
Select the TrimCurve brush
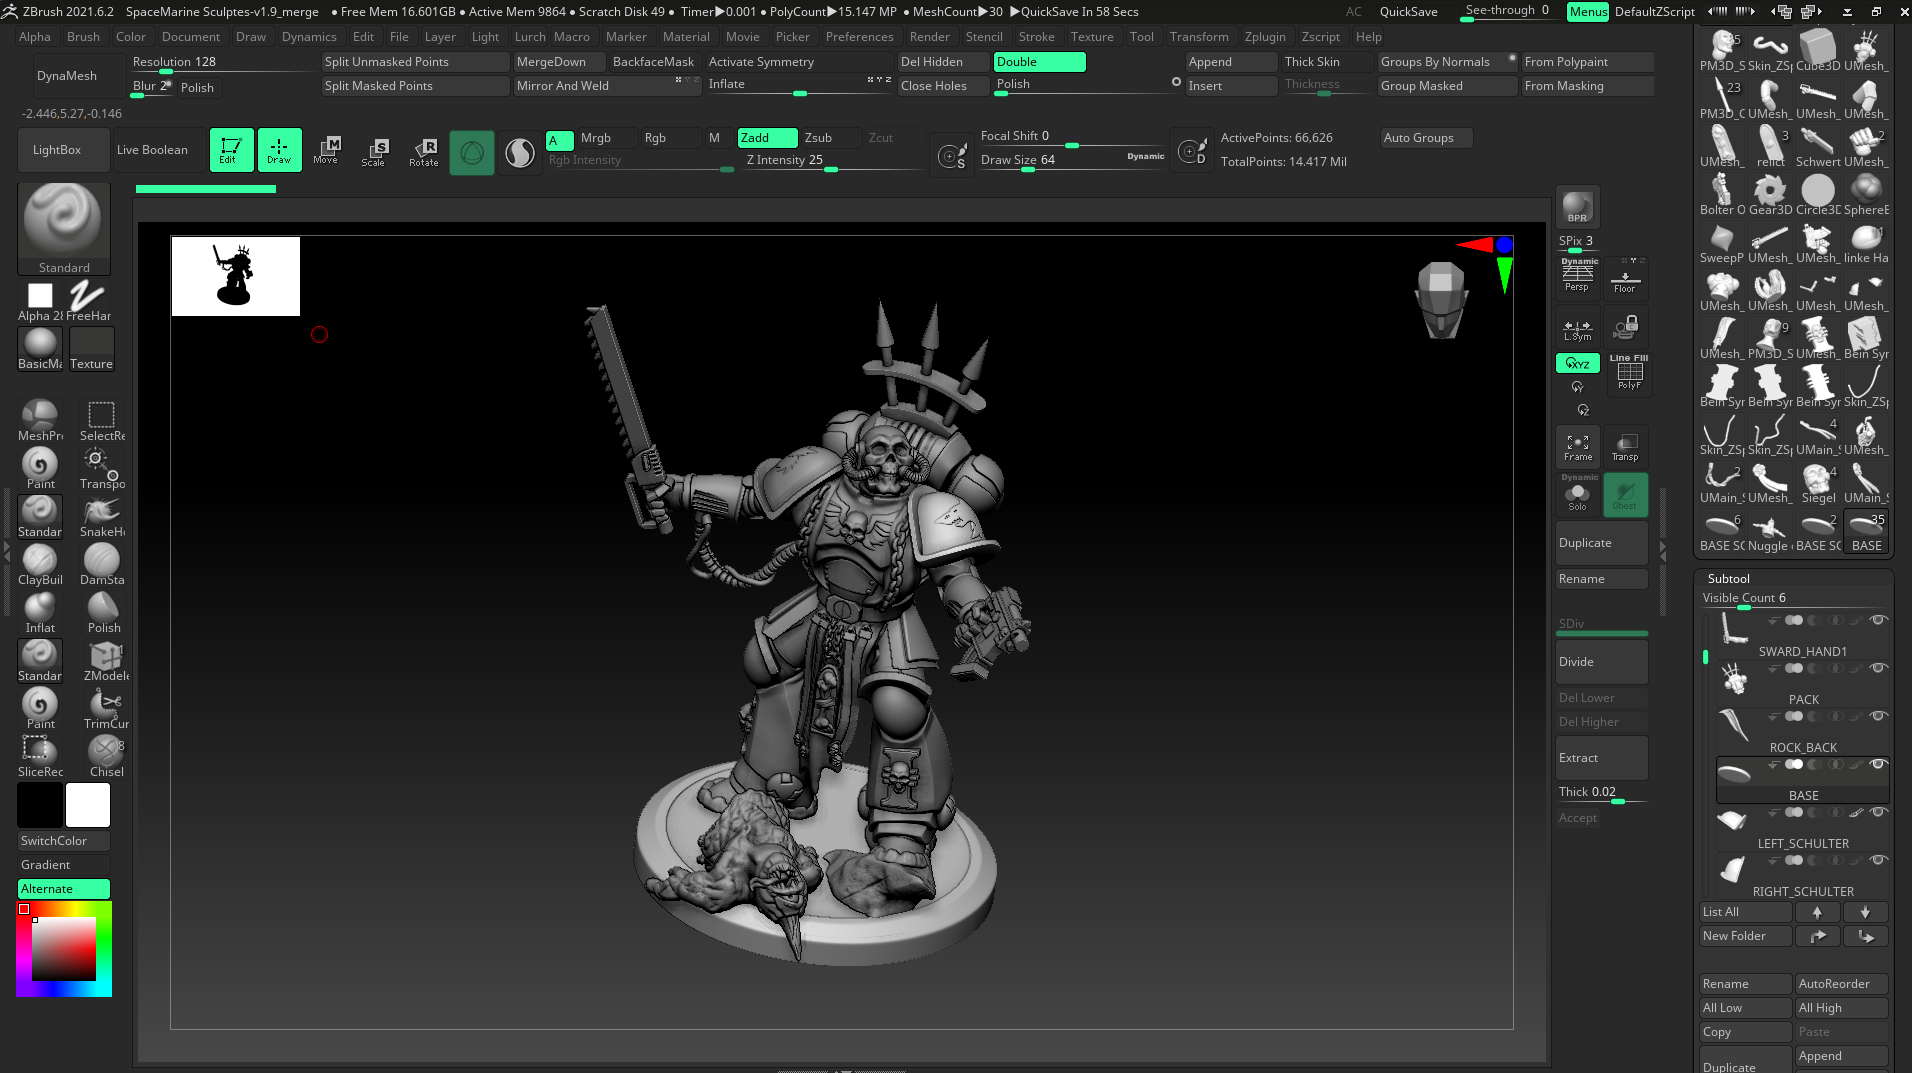[105, 709]
